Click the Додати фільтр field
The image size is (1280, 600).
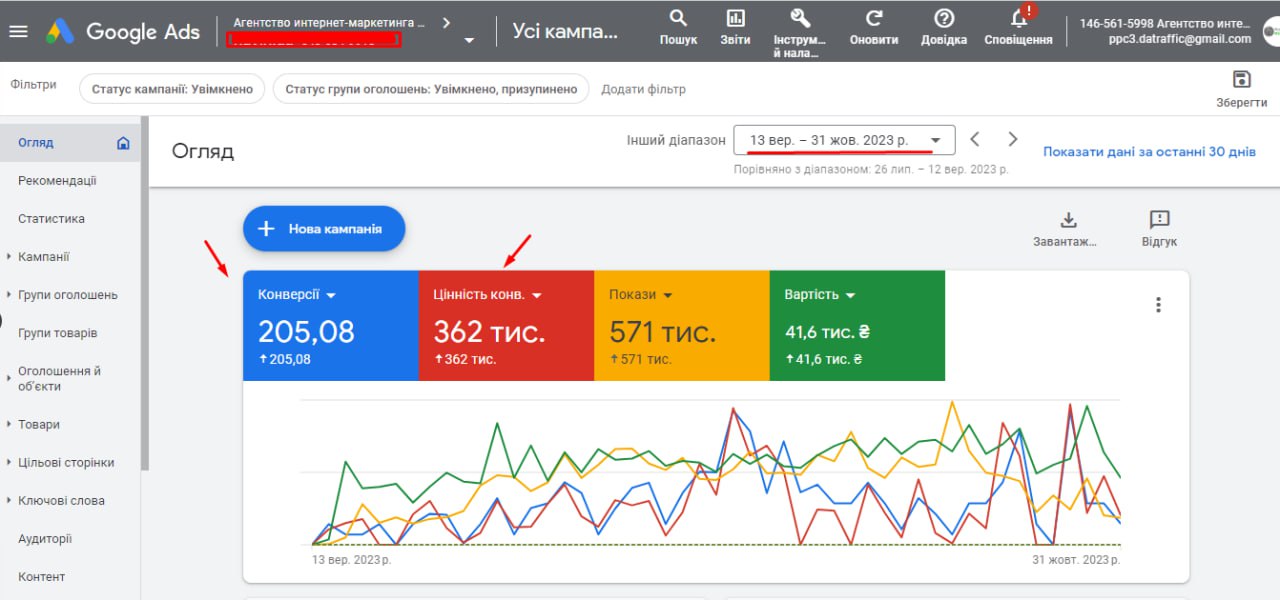pos(643,89)
